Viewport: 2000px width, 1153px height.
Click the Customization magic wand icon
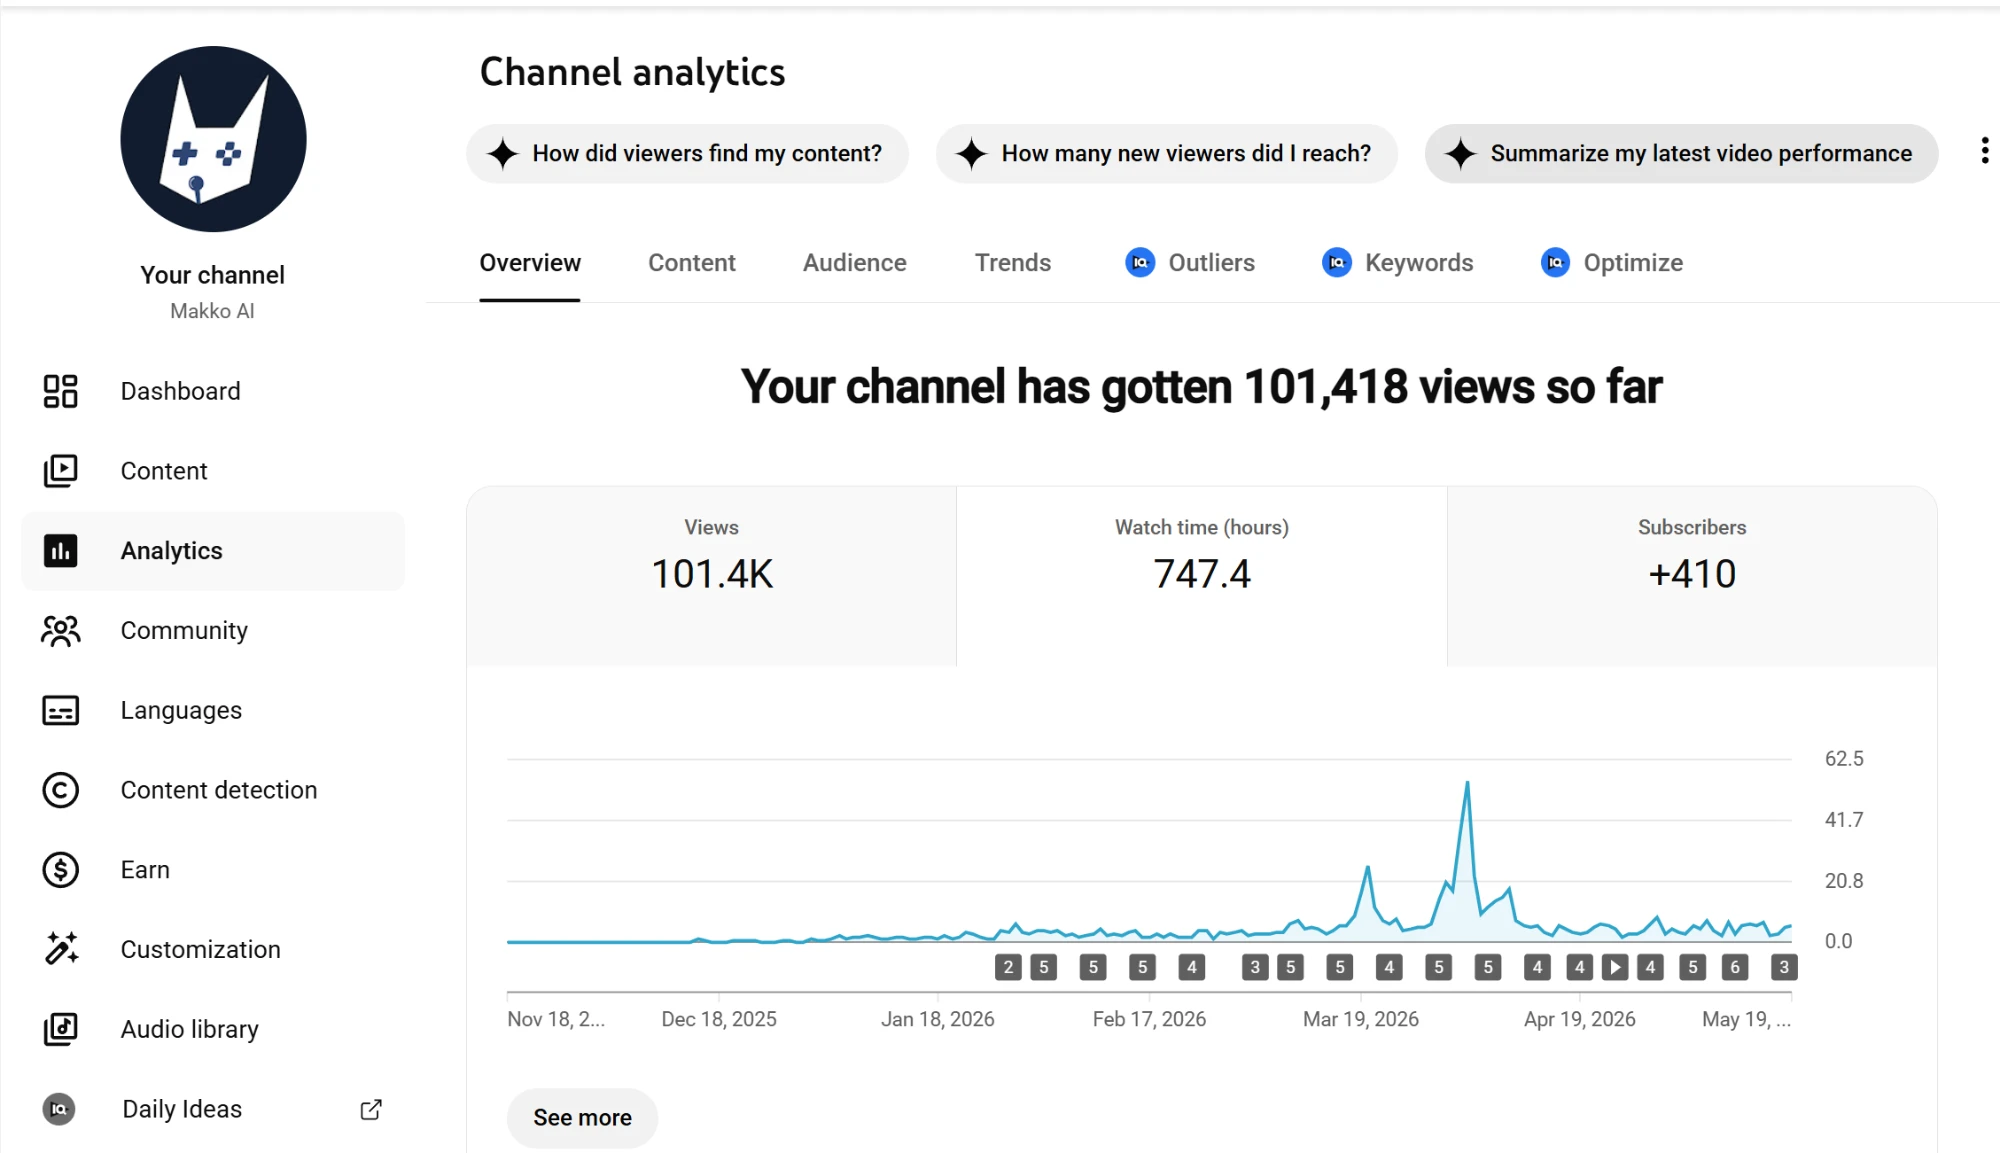[60, 949]
